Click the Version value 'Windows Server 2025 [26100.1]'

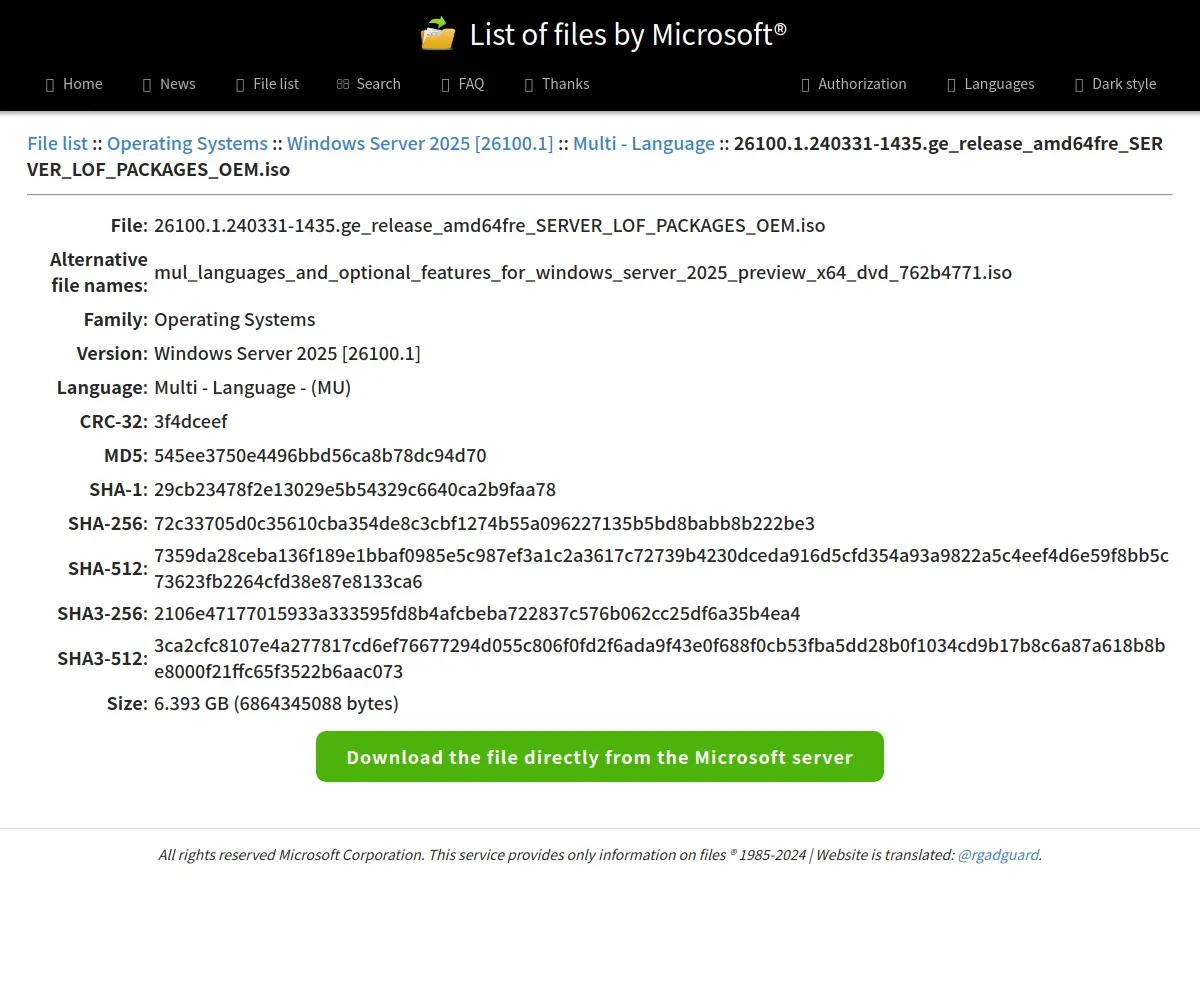(287, 353)
